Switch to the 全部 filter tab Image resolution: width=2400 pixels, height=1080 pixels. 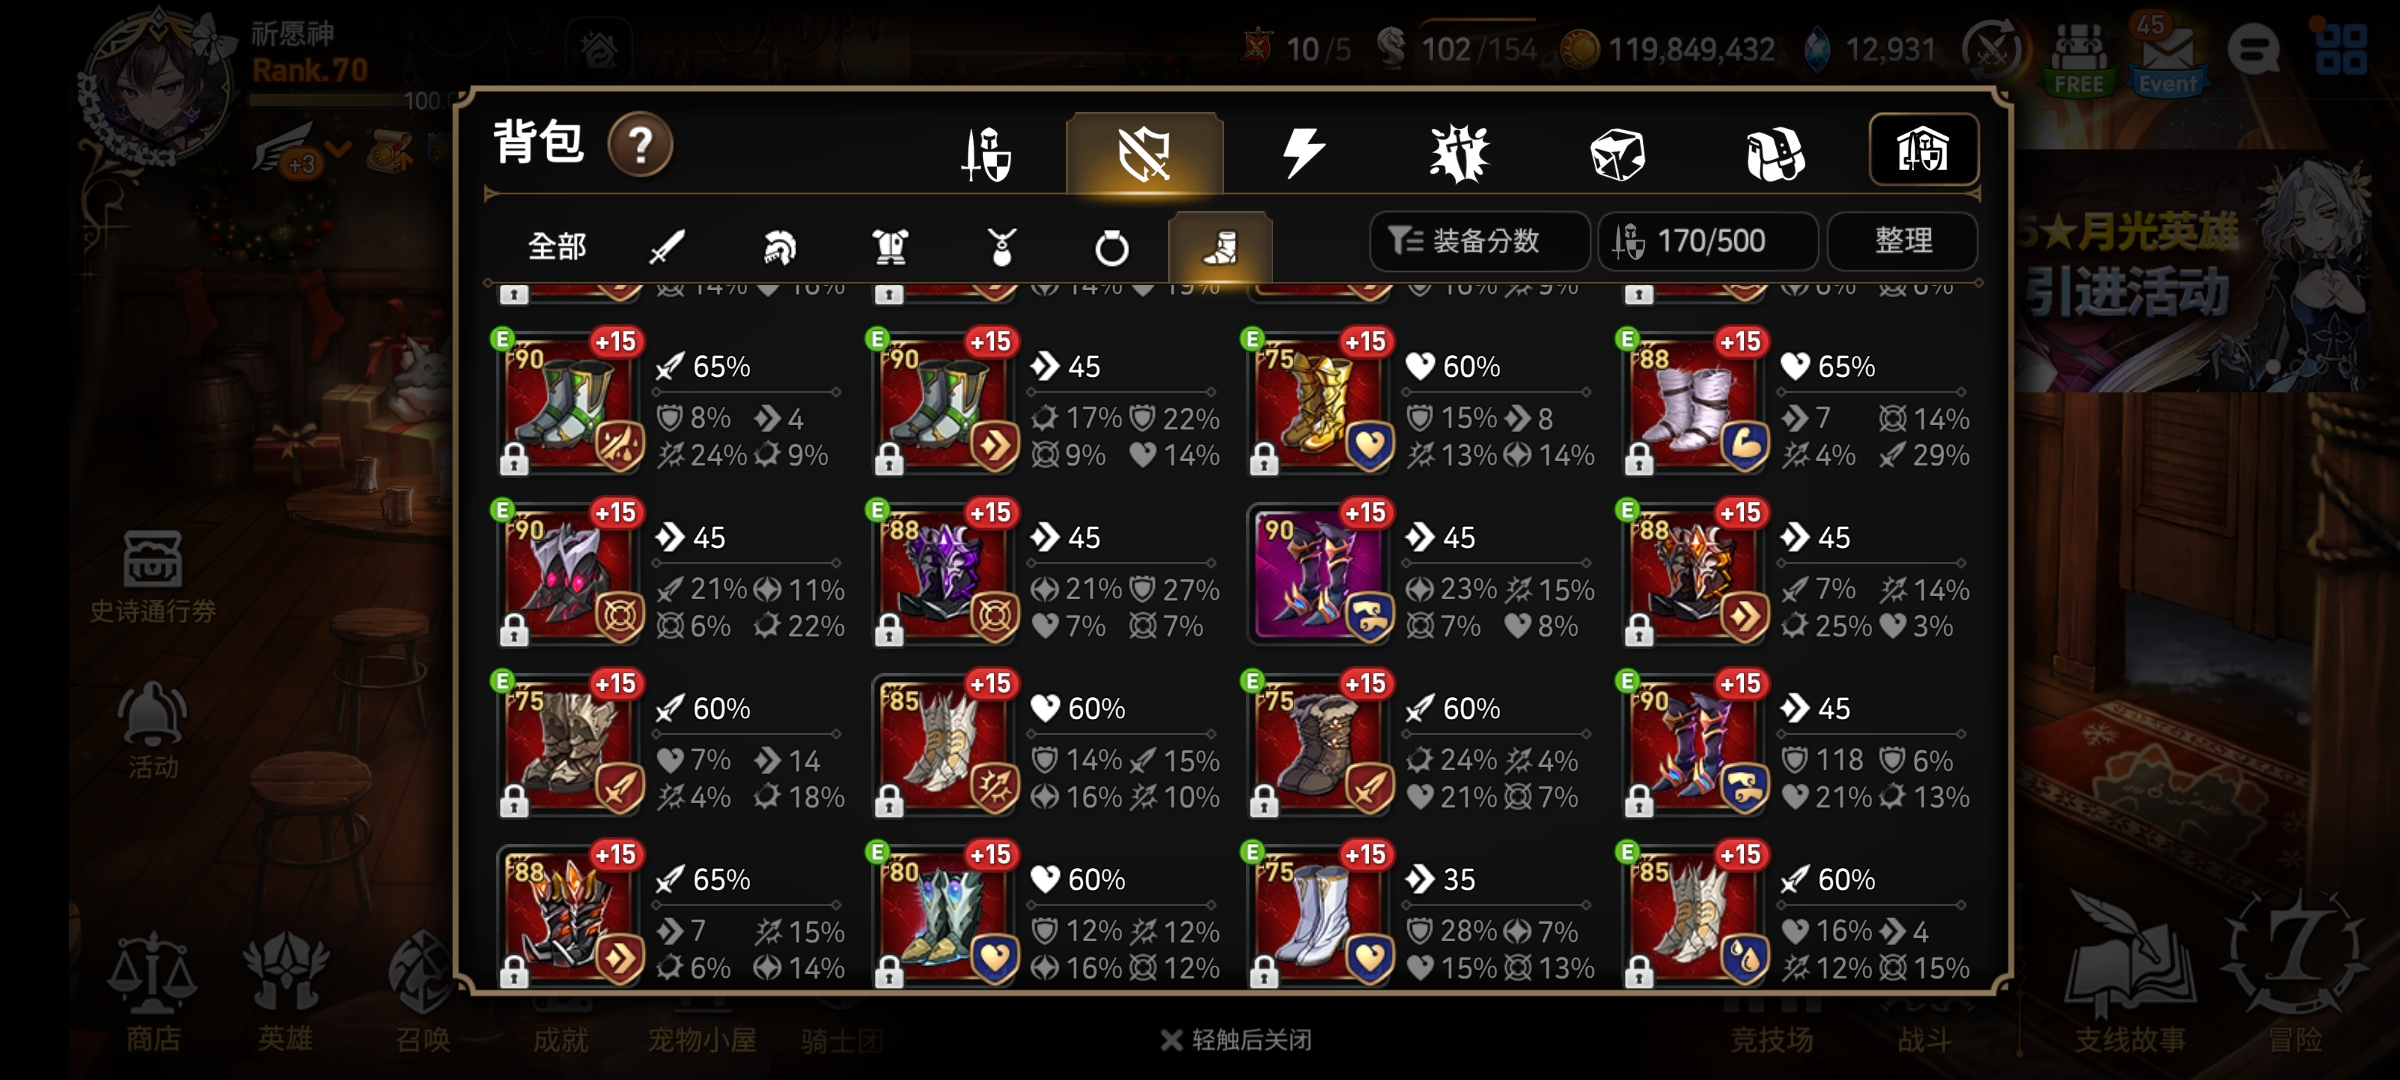pyautogui.click(x=557, y=246)
